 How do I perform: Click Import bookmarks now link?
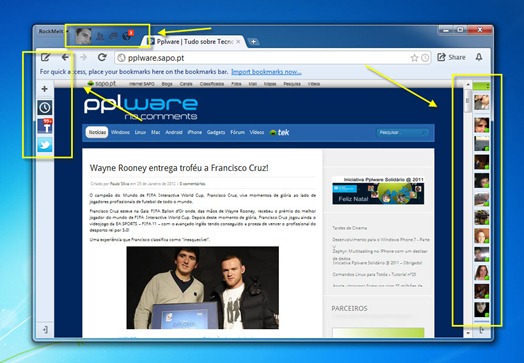click(x=266, y=72)
